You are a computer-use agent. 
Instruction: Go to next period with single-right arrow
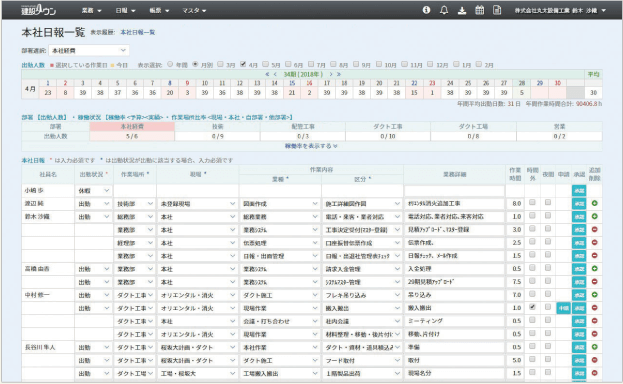[x=331, y=74]
